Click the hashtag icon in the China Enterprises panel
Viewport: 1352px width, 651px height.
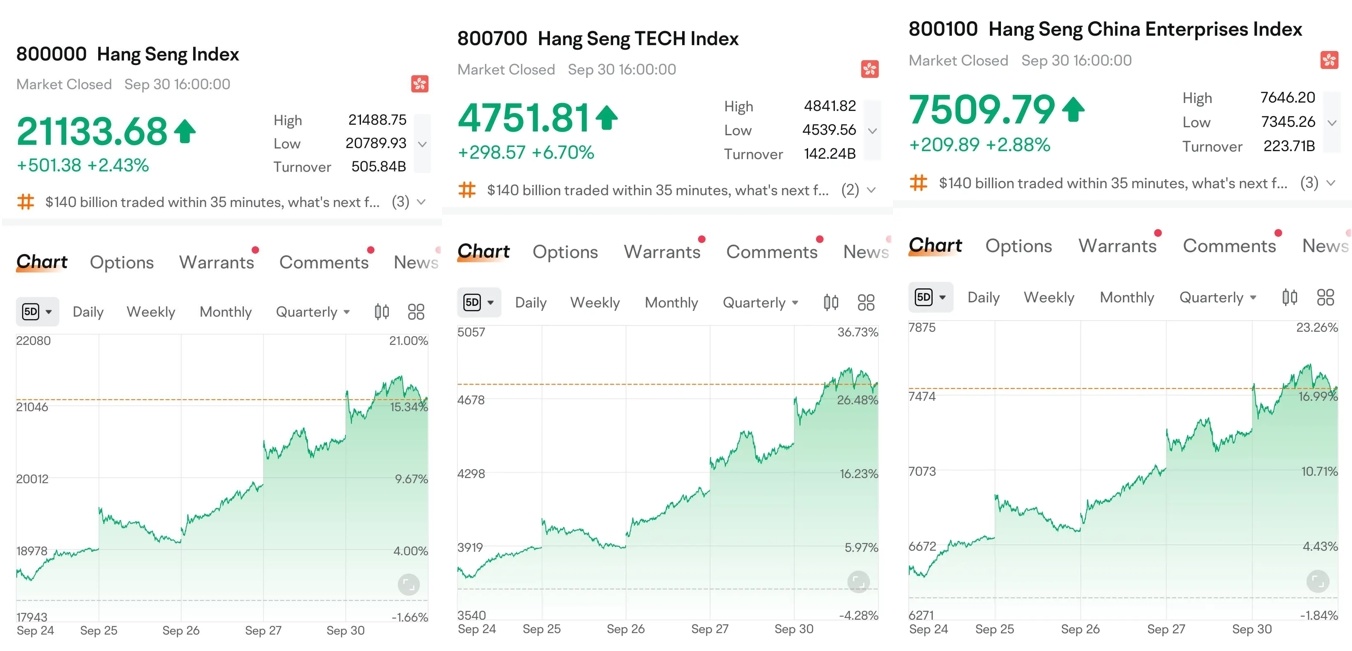(918, 183)
